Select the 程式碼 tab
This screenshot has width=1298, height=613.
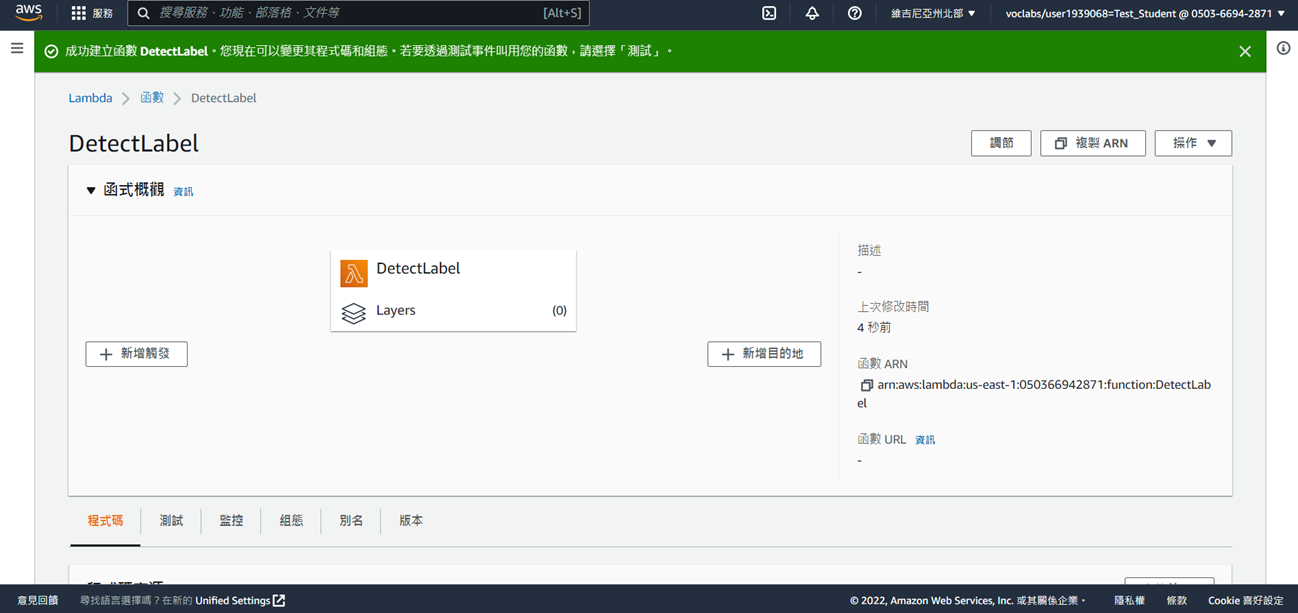point(105,521)
